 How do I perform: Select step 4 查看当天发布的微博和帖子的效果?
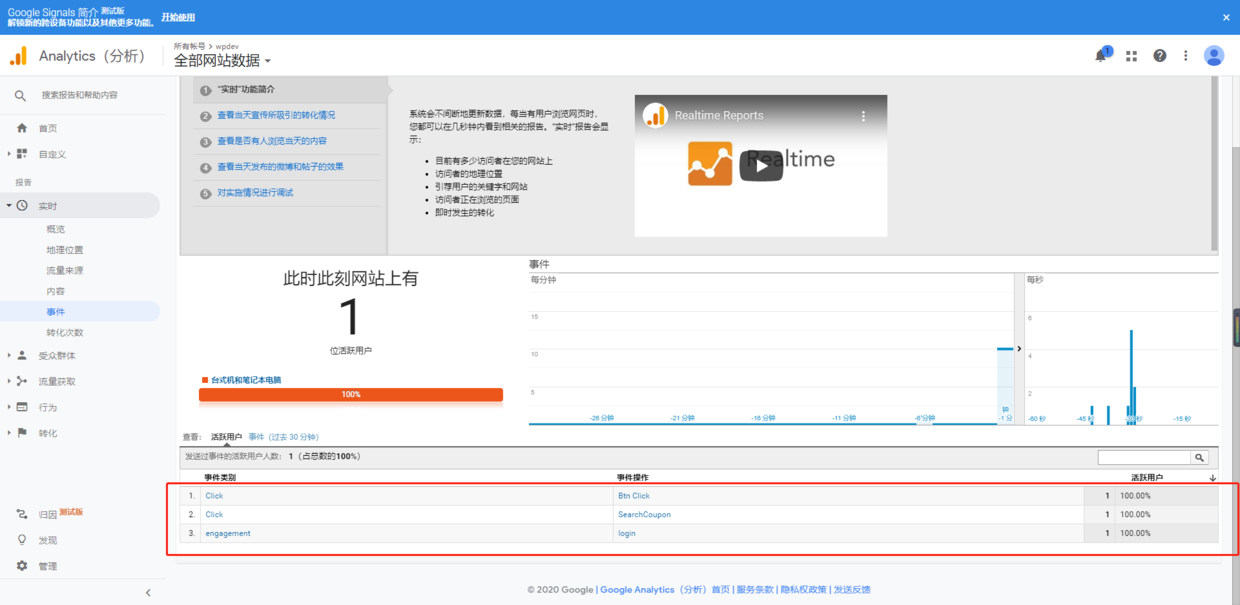point(280,167)
